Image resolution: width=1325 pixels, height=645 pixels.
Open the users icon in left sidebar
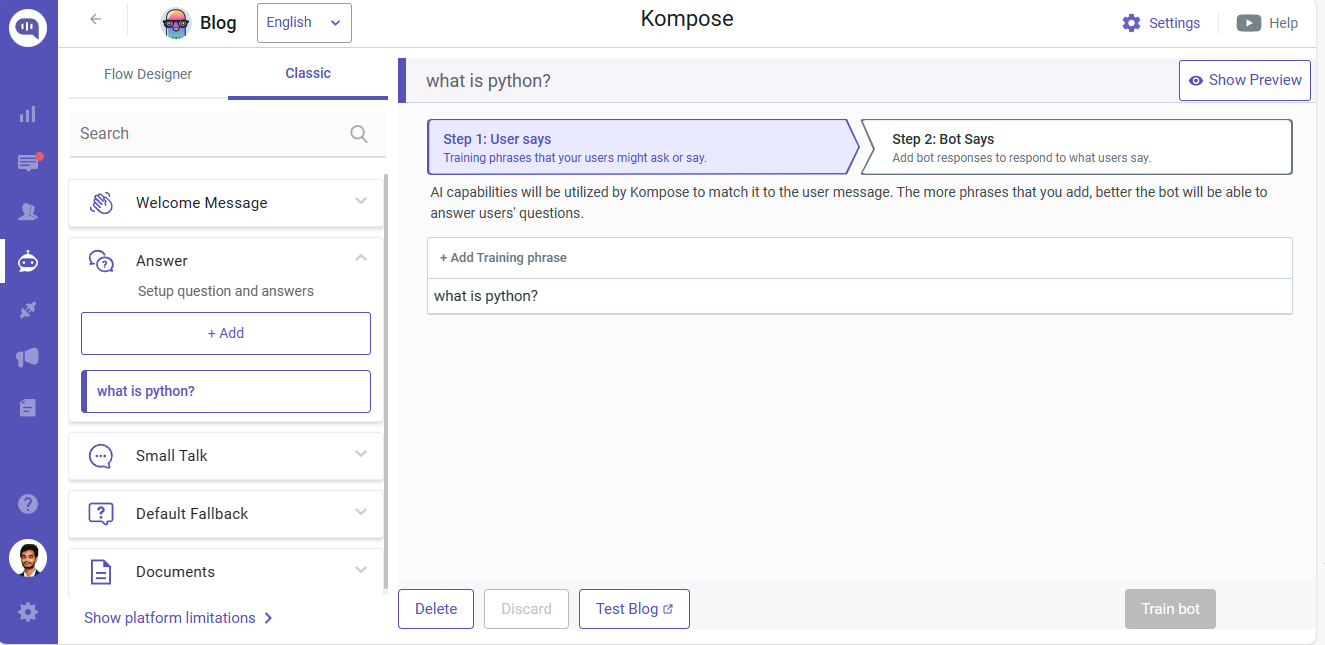click(28, 212)
